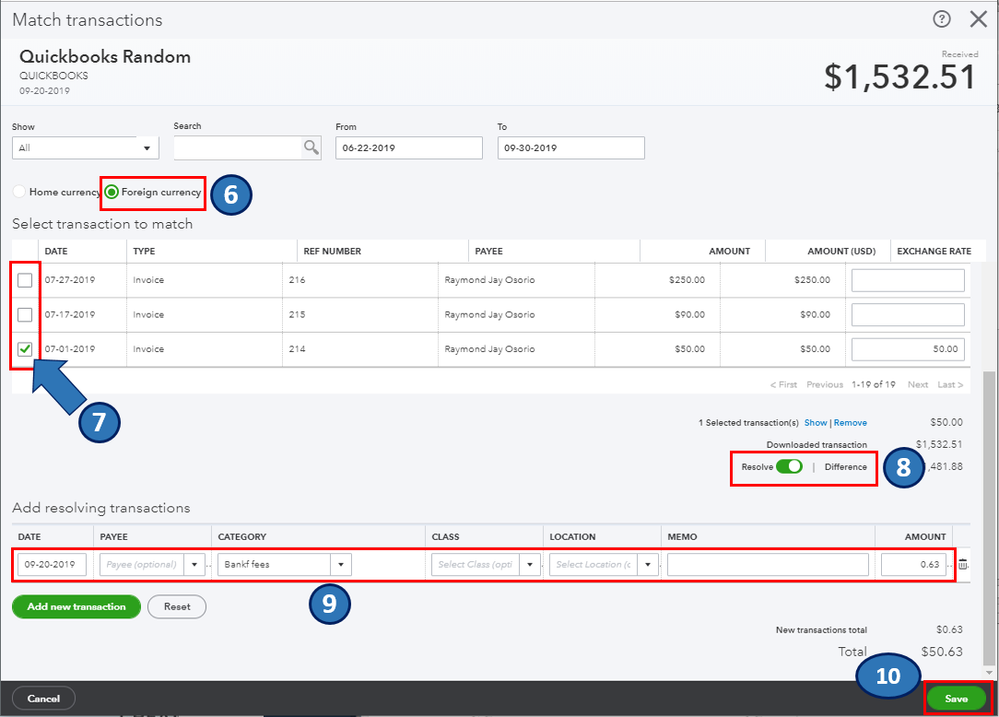Click the $1,532.51 received amount heading
This screenshot has width=999, height=717.
coord(900,77)
